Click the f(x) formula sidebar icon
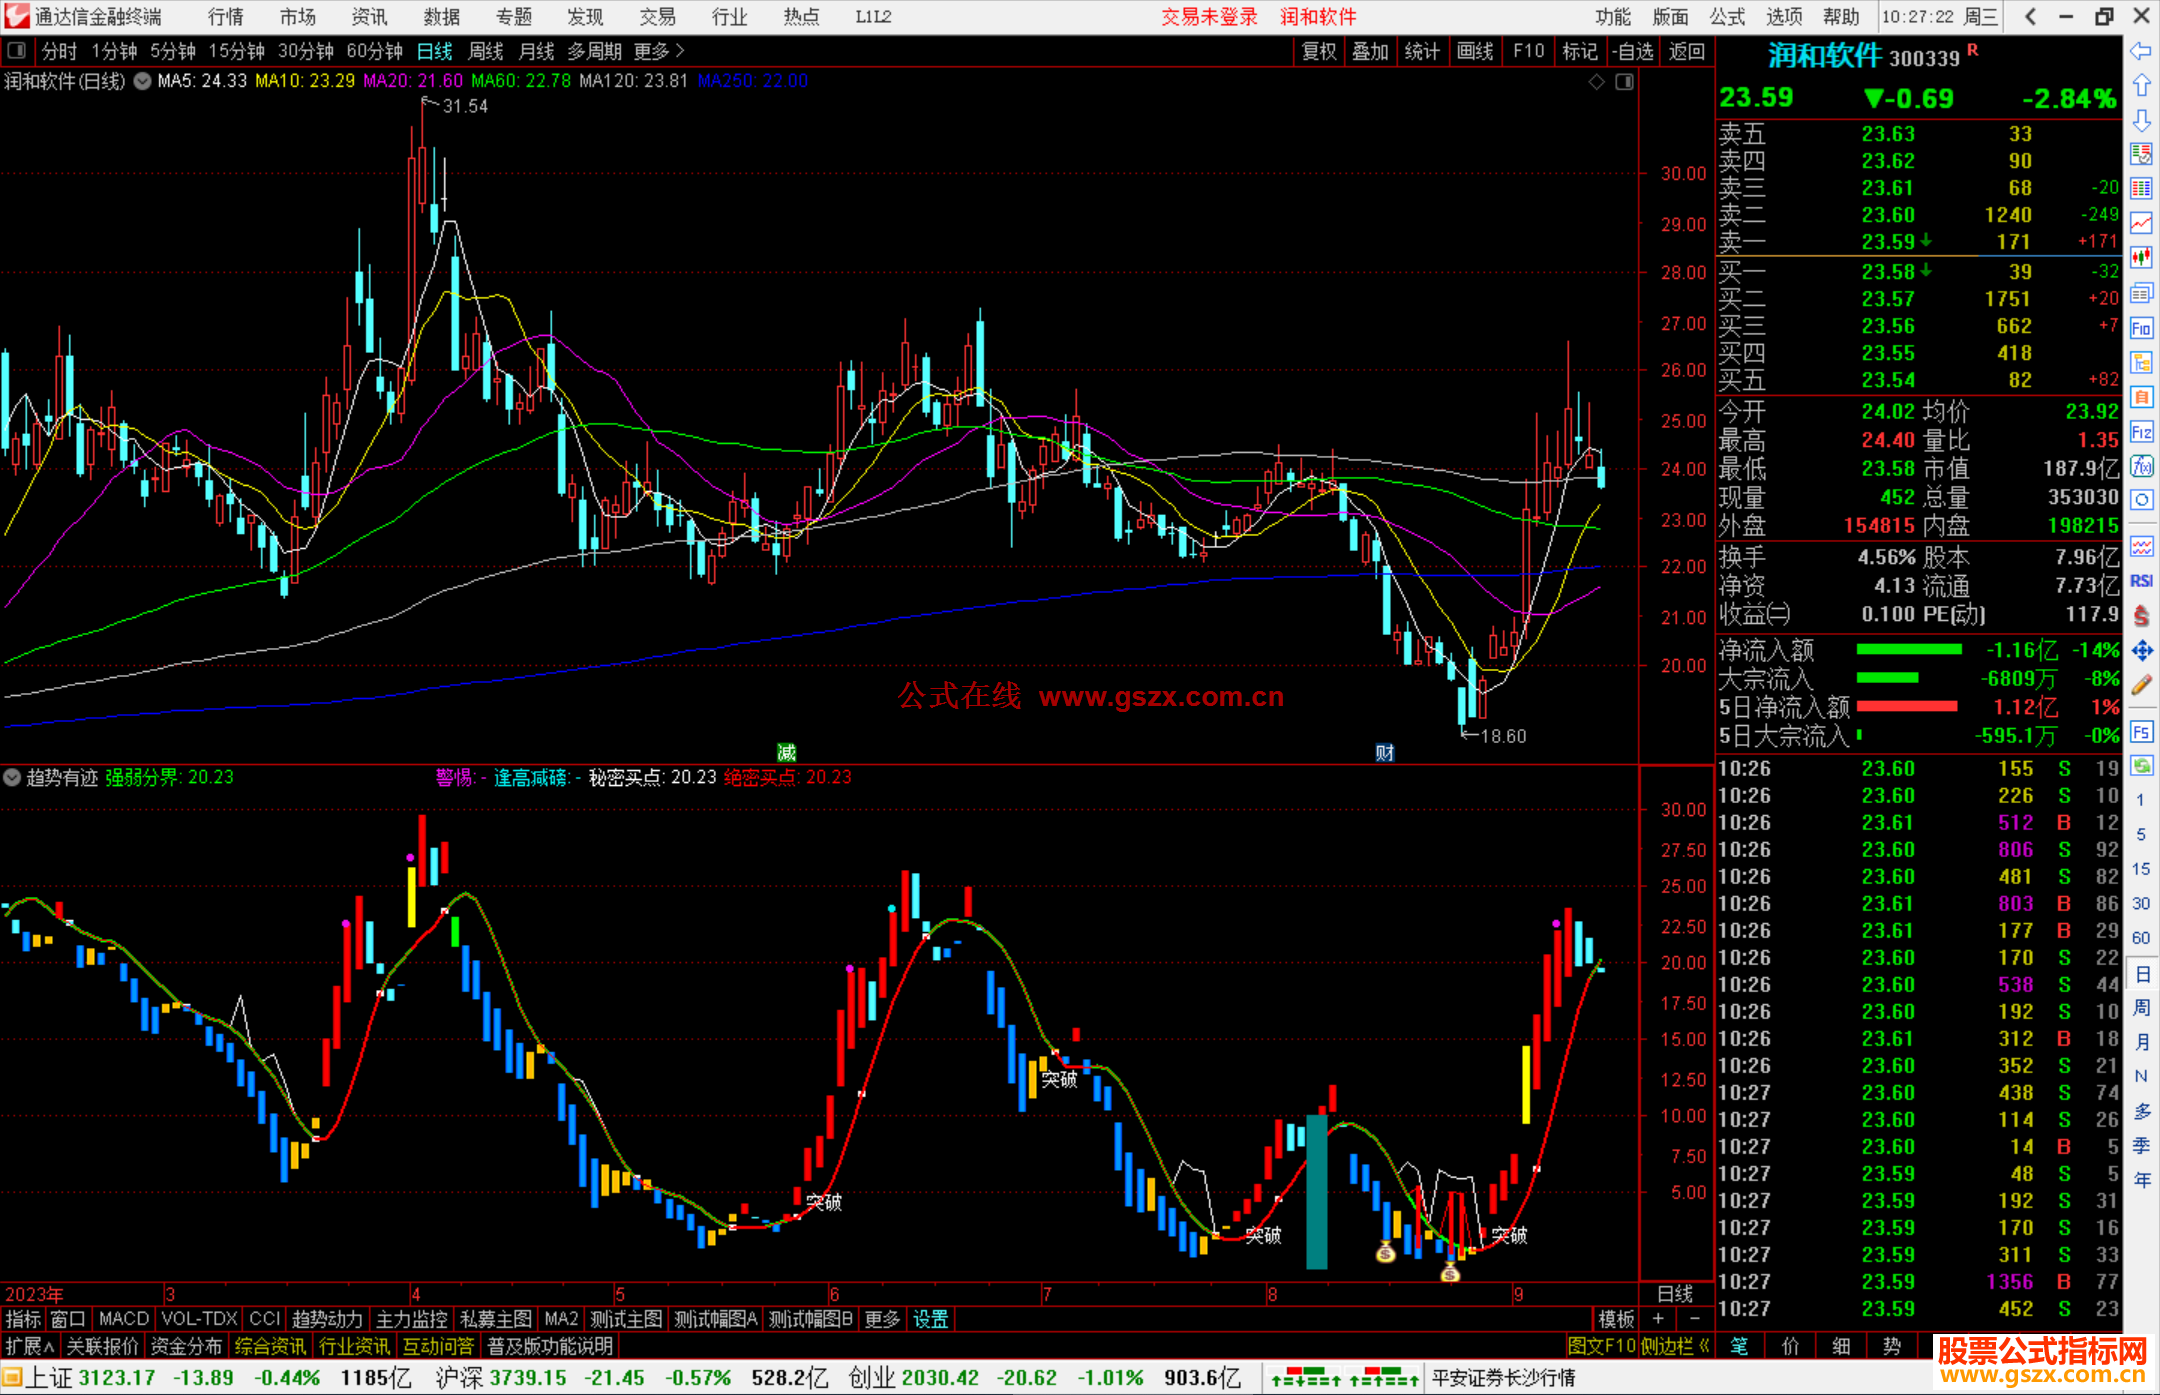Image resolution: width=2160 pixels, height=1395 pixels. click(2141, 466)
